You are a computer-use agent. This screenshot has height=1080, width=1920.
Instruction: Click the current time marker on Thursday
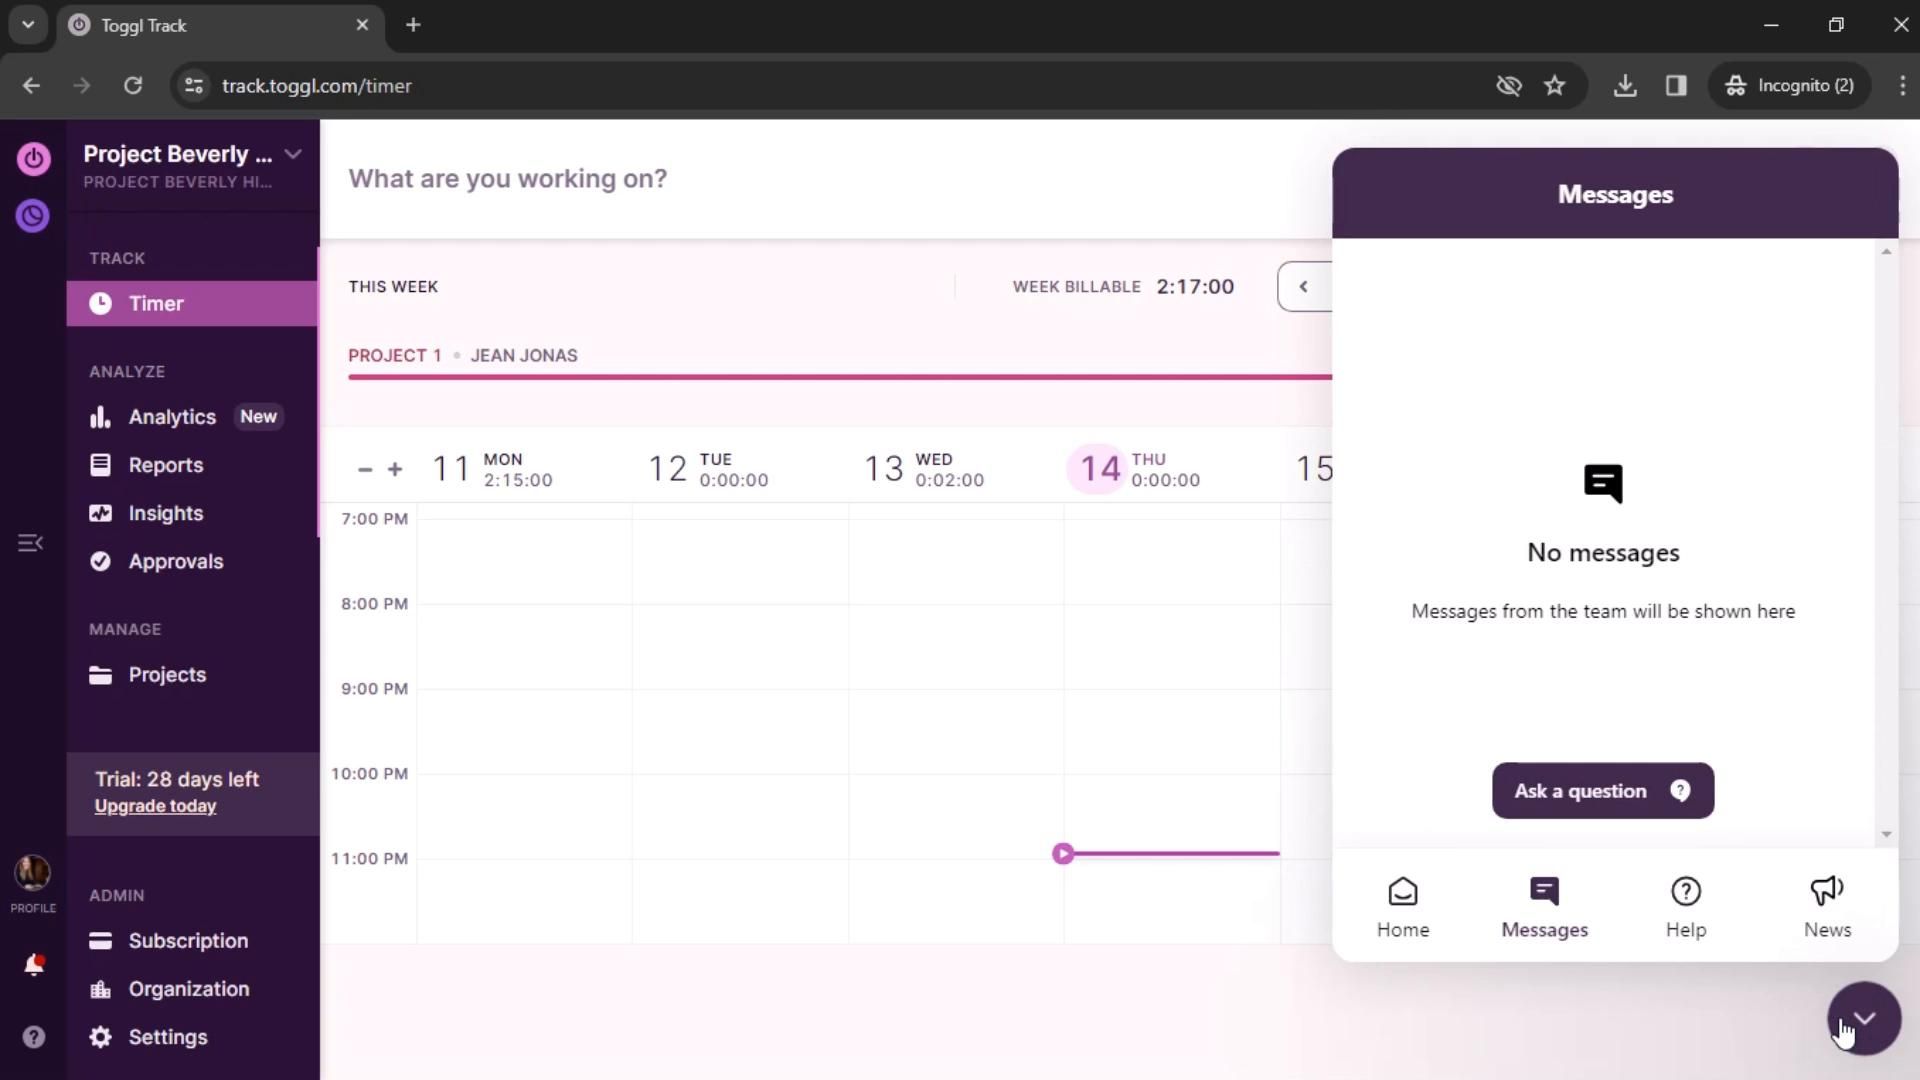click(1063, 854)
